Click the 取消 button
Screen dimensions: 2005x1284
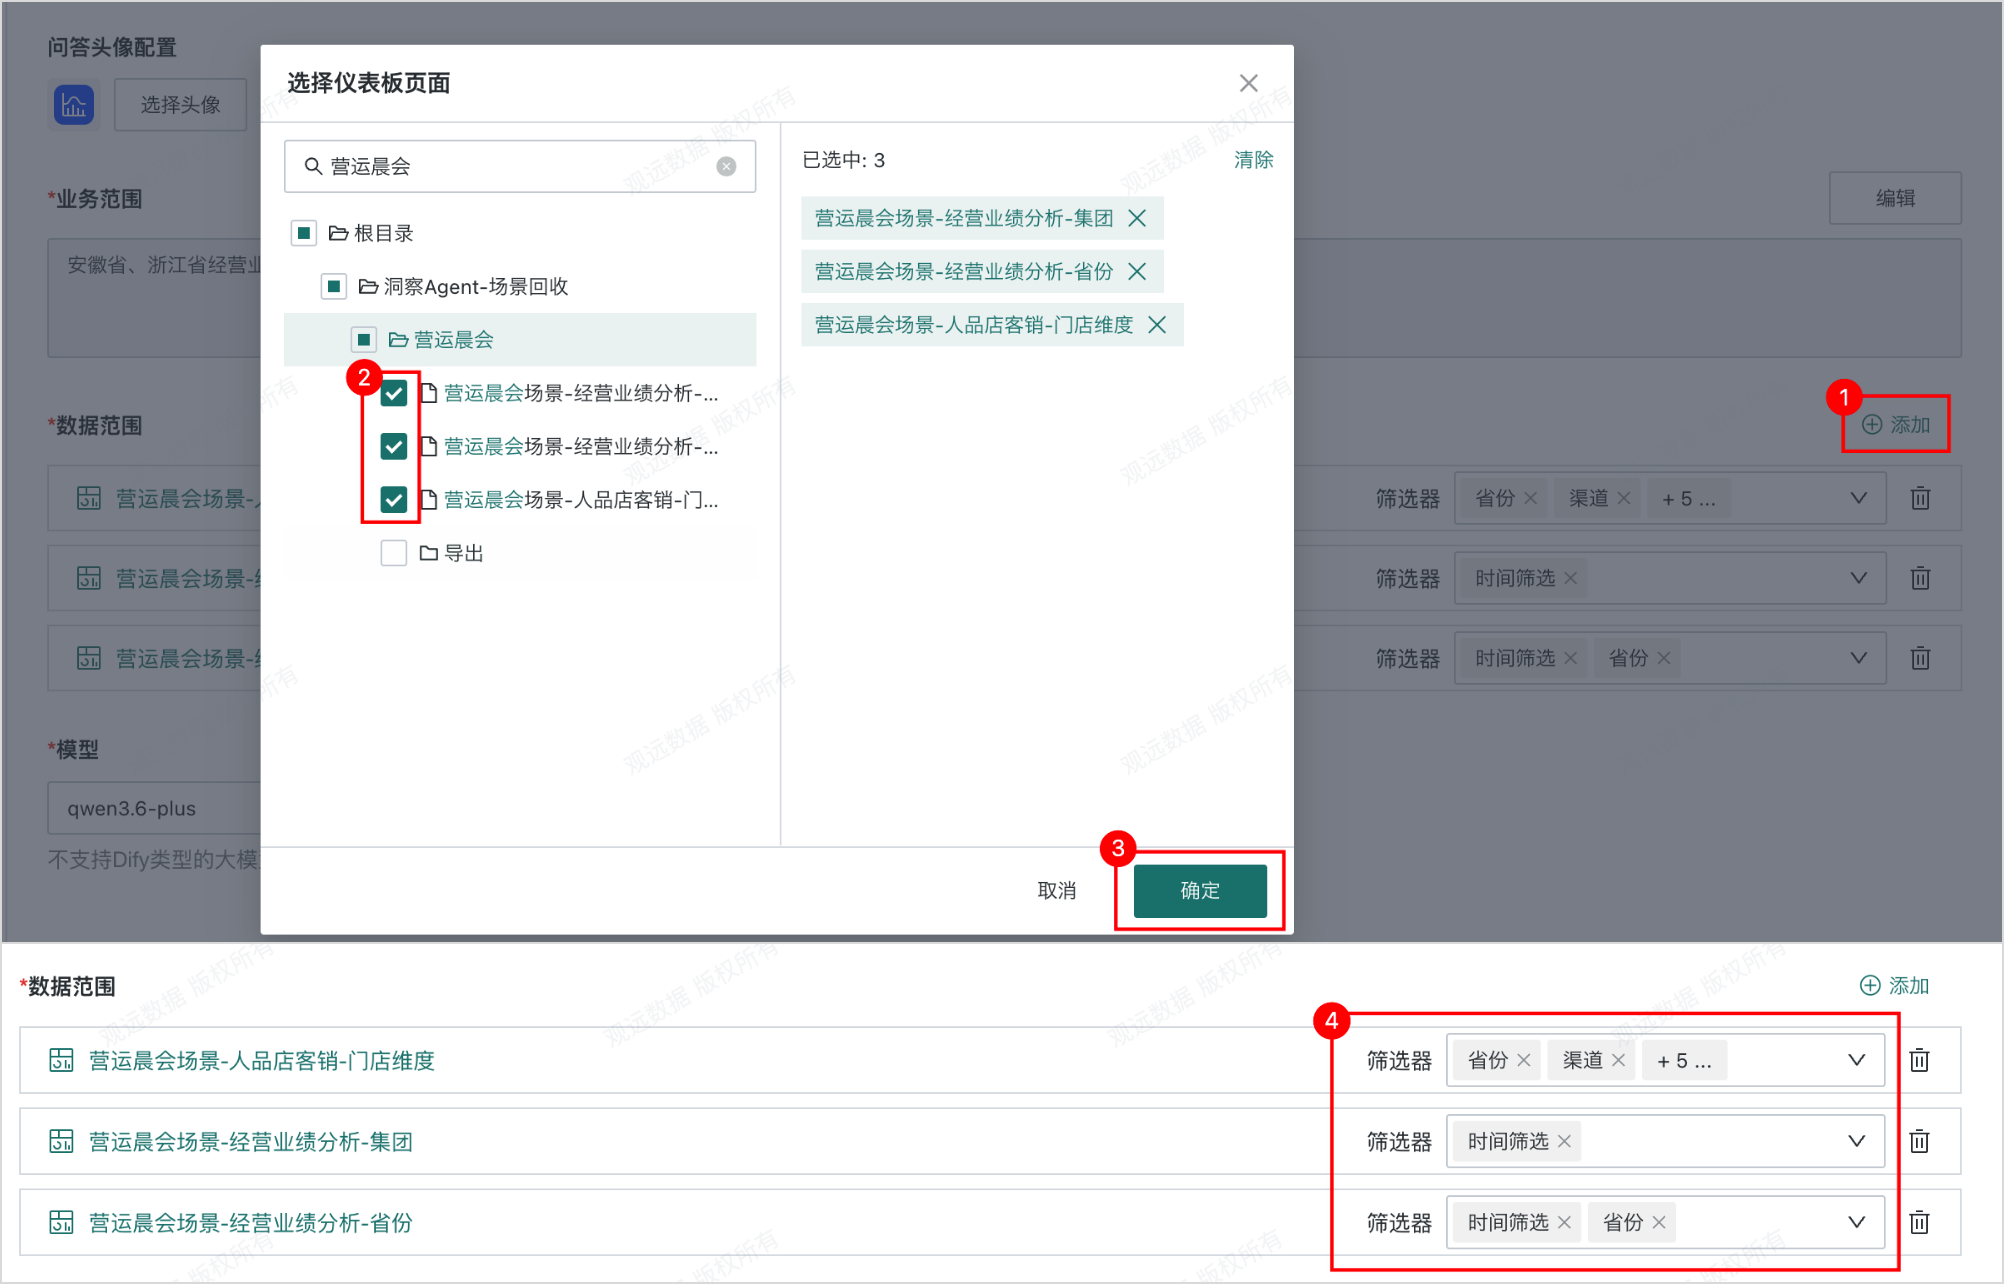(1057, 890)
